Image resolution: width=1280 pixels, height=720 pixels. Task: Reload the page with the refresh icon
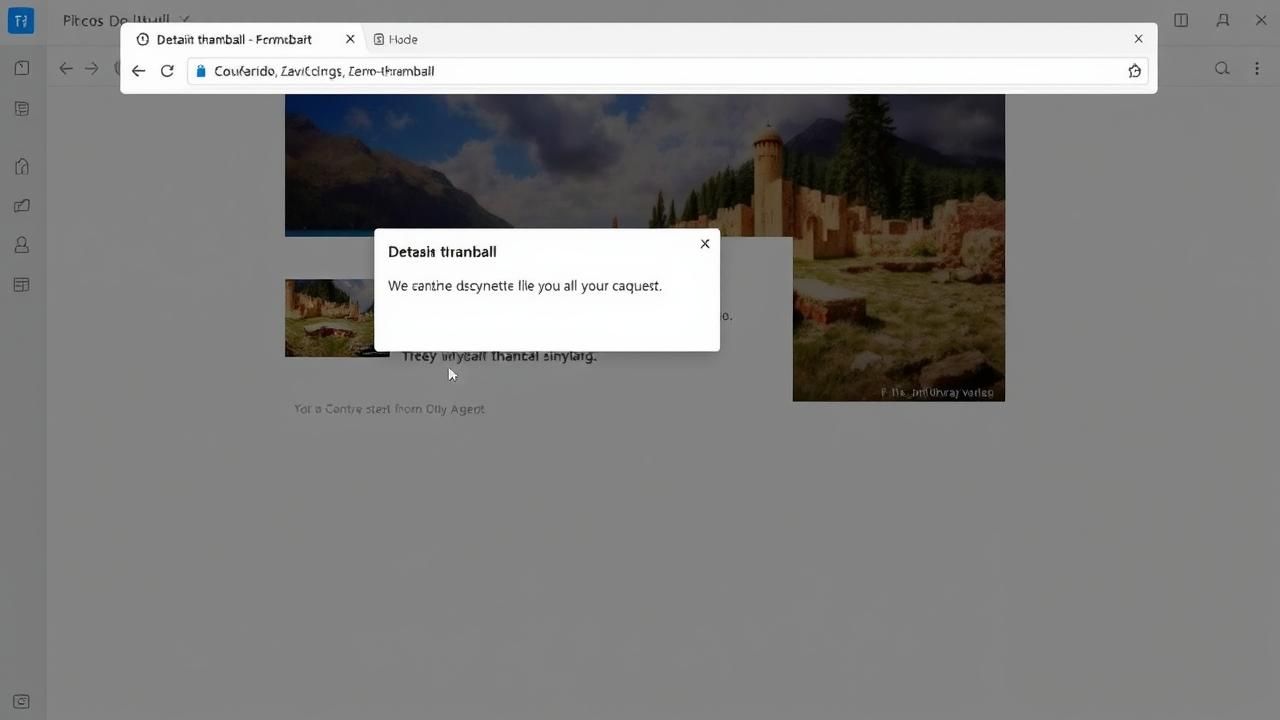(167, 71)
